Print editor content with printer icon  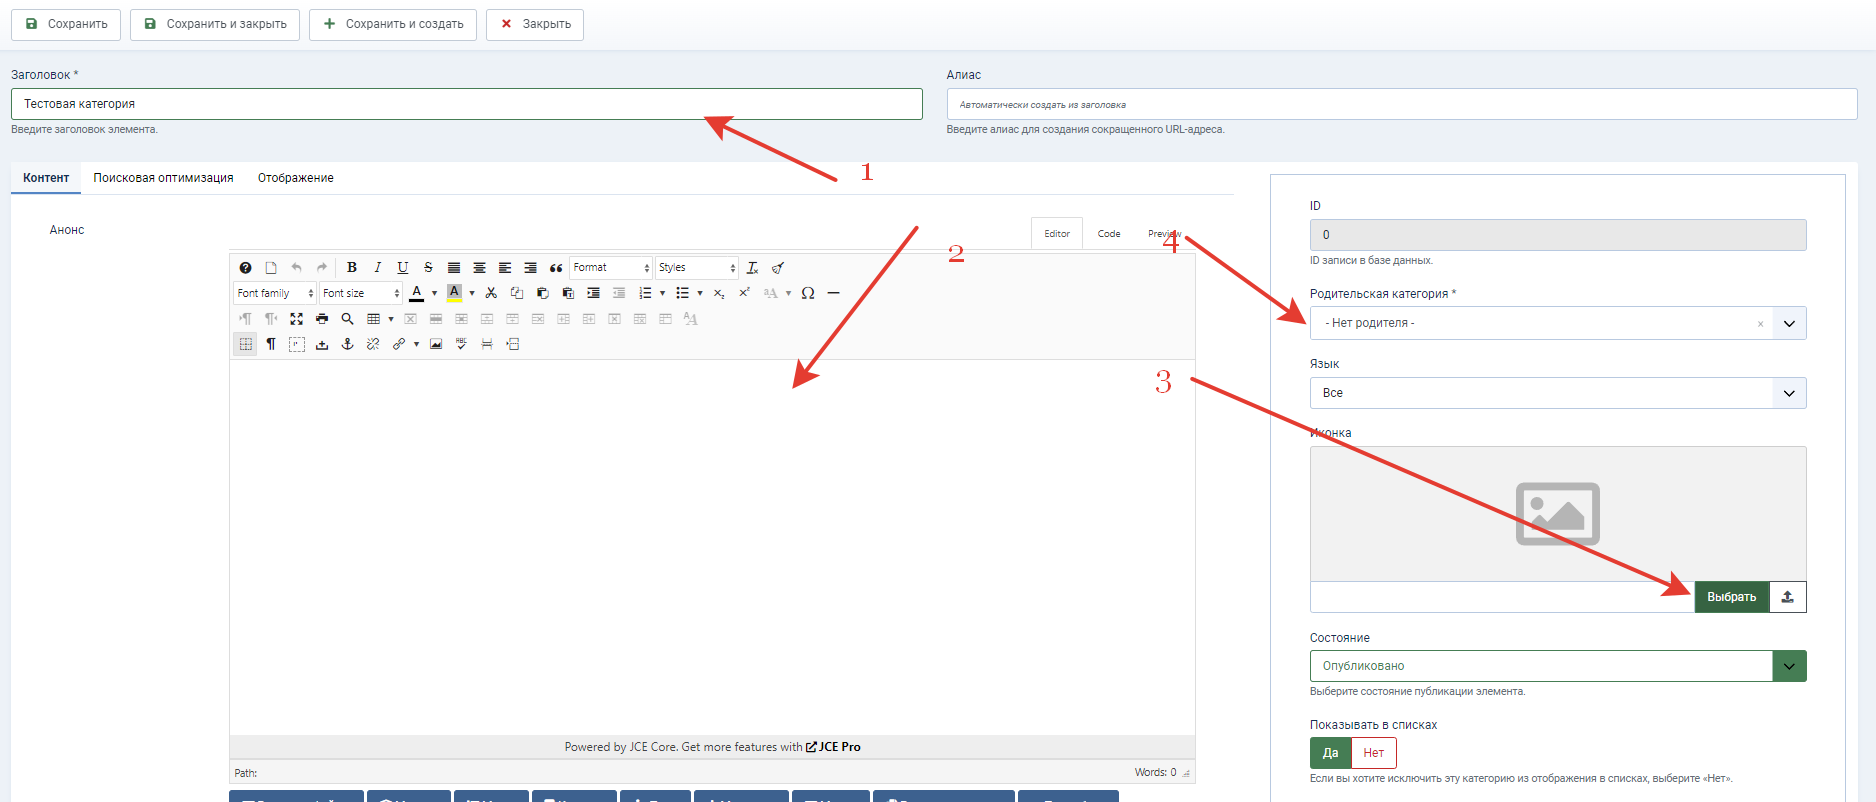click(322, 319)
